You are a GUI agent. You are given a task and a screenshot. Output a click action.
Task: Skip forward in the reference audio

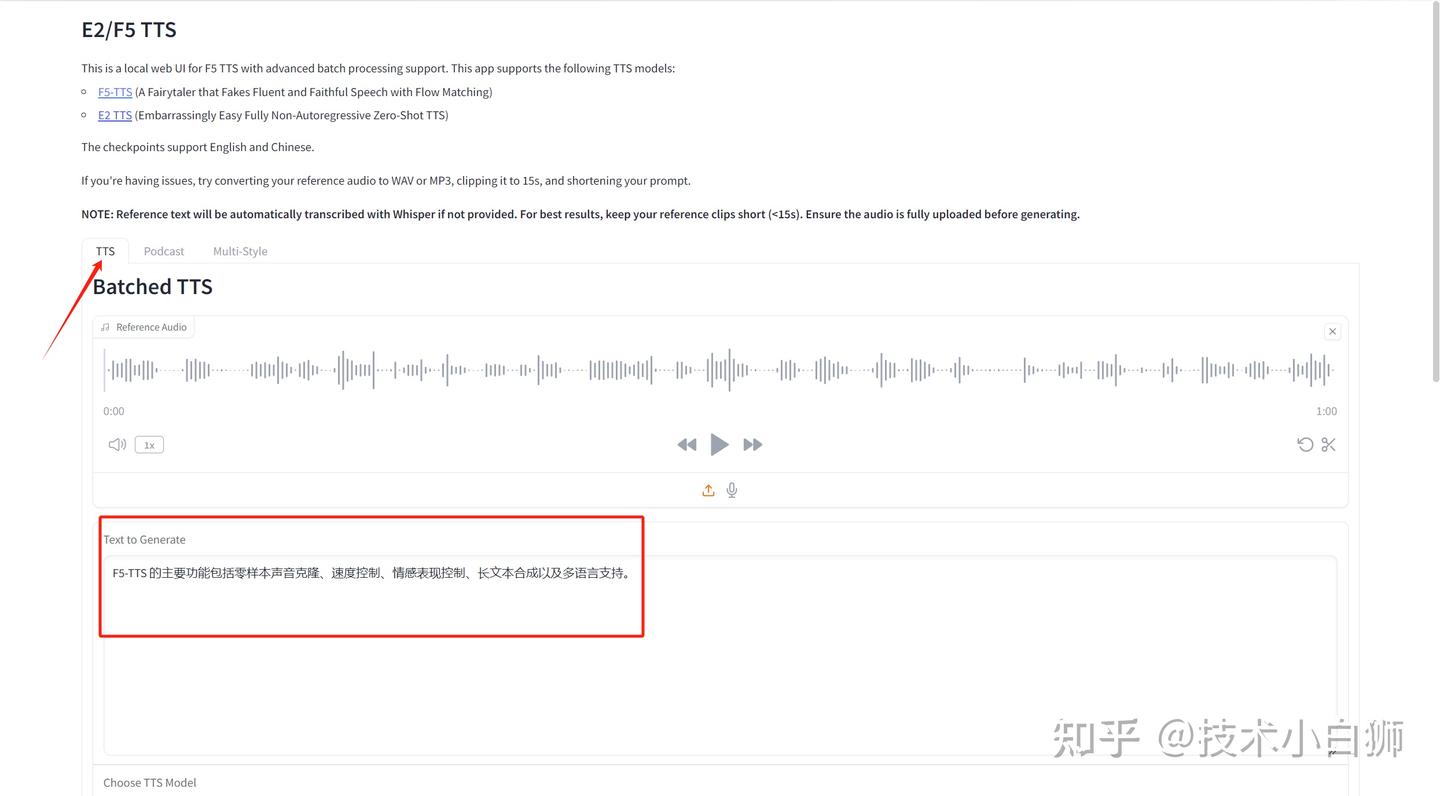752,444
